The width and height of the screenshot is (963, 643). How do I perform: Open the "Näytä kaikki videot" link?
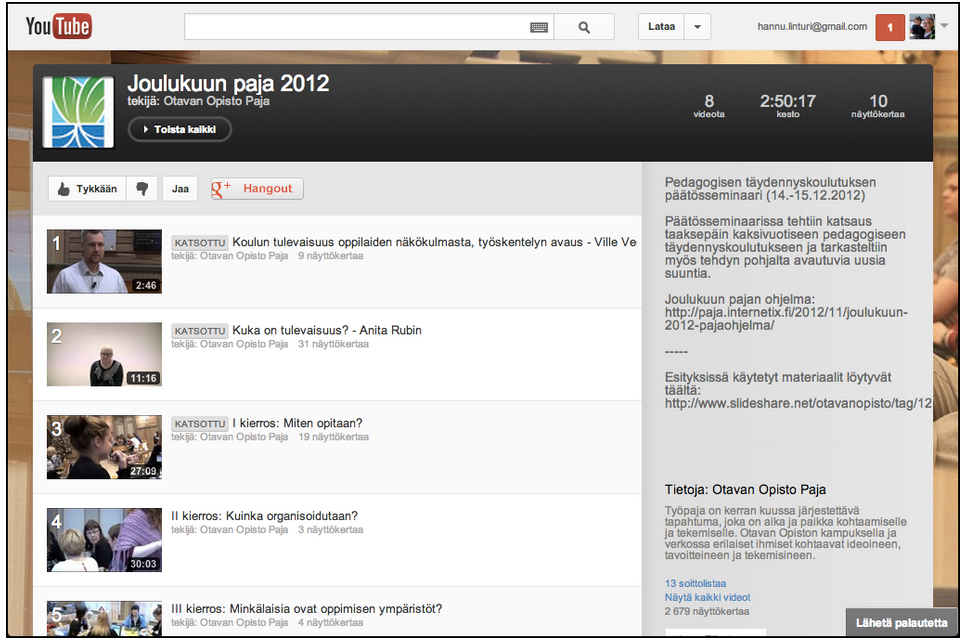(x=707, y=597)
